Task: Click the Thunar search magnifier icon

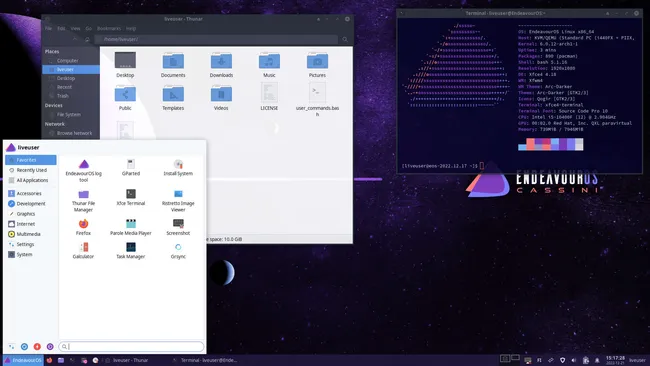Action: (345, 39)
